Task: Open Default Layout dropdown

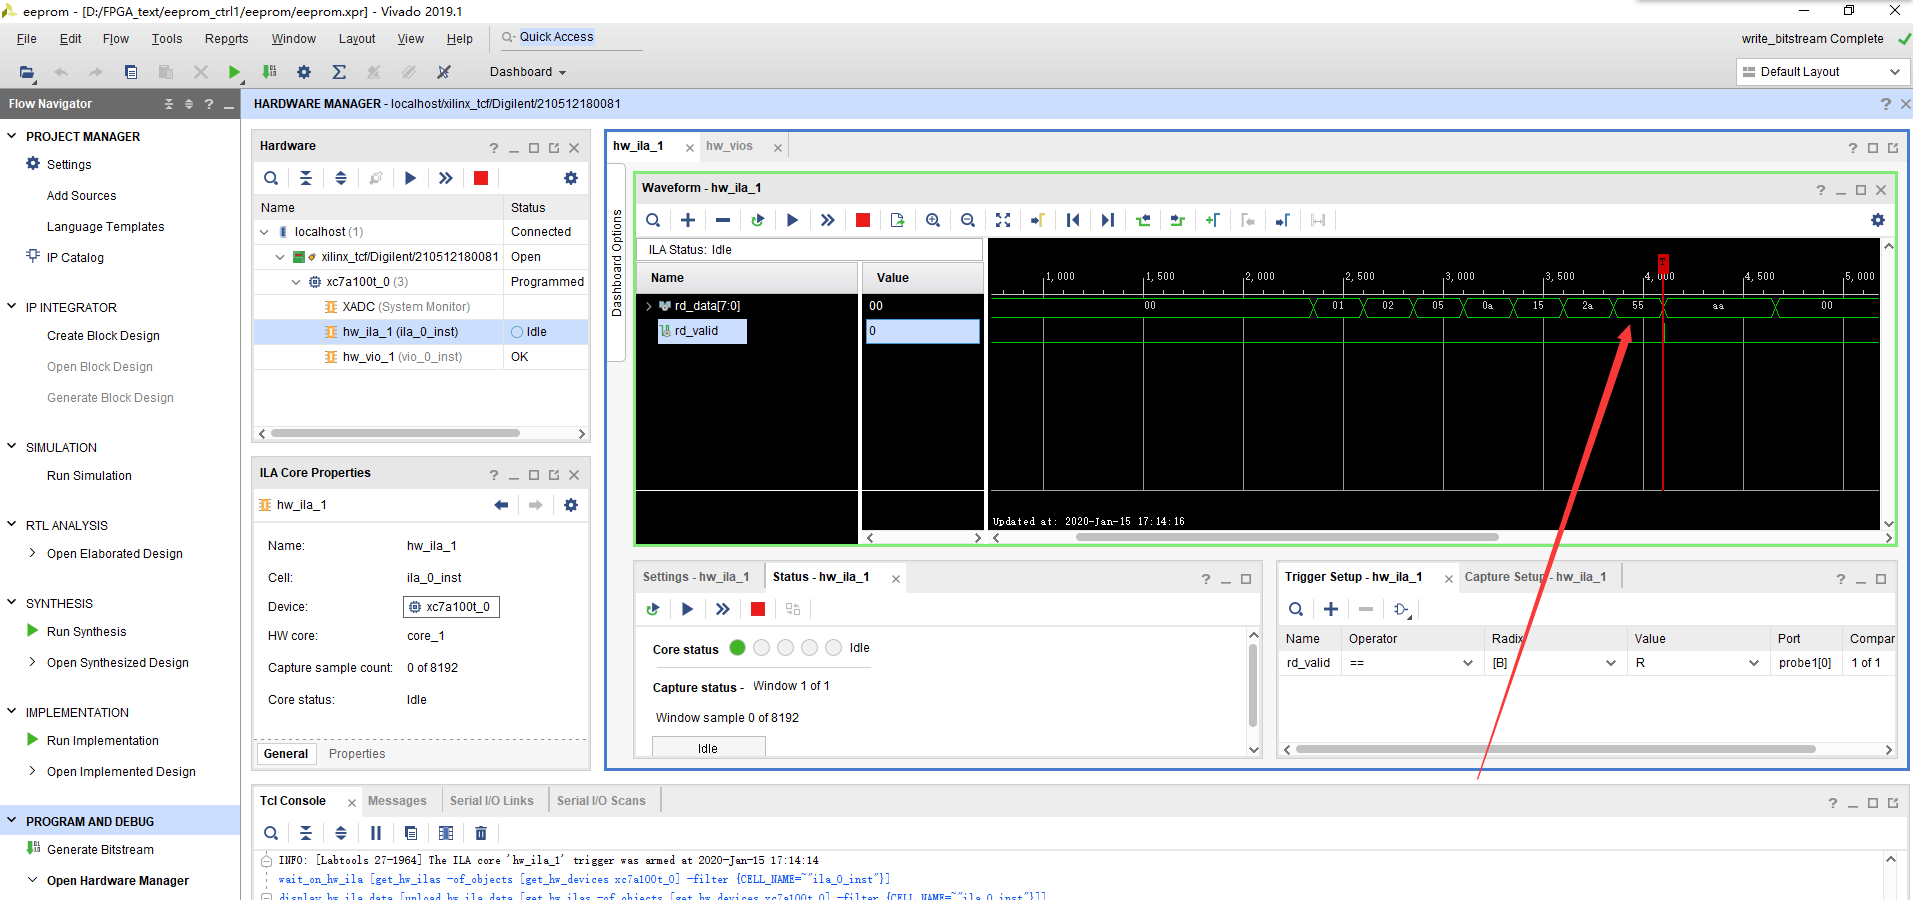Action: 1823,72
